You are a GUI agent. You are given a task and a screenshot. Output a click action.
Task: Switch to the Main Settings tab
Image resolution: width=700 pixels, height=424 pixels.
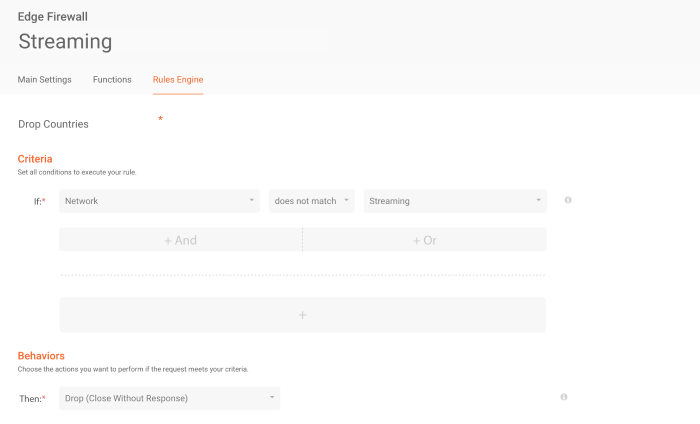(x=45, y=79)
